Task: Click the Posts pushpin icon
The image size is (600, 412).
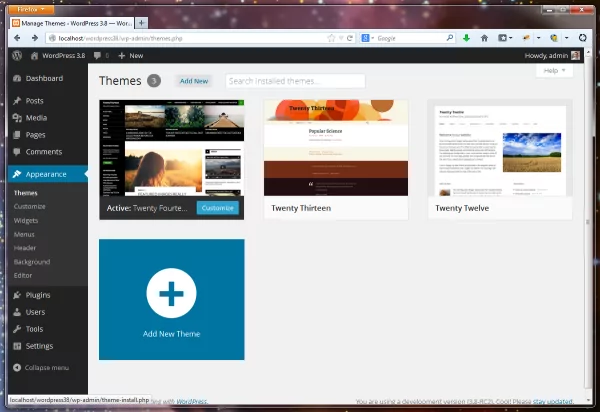Action: tap(17, 101)
